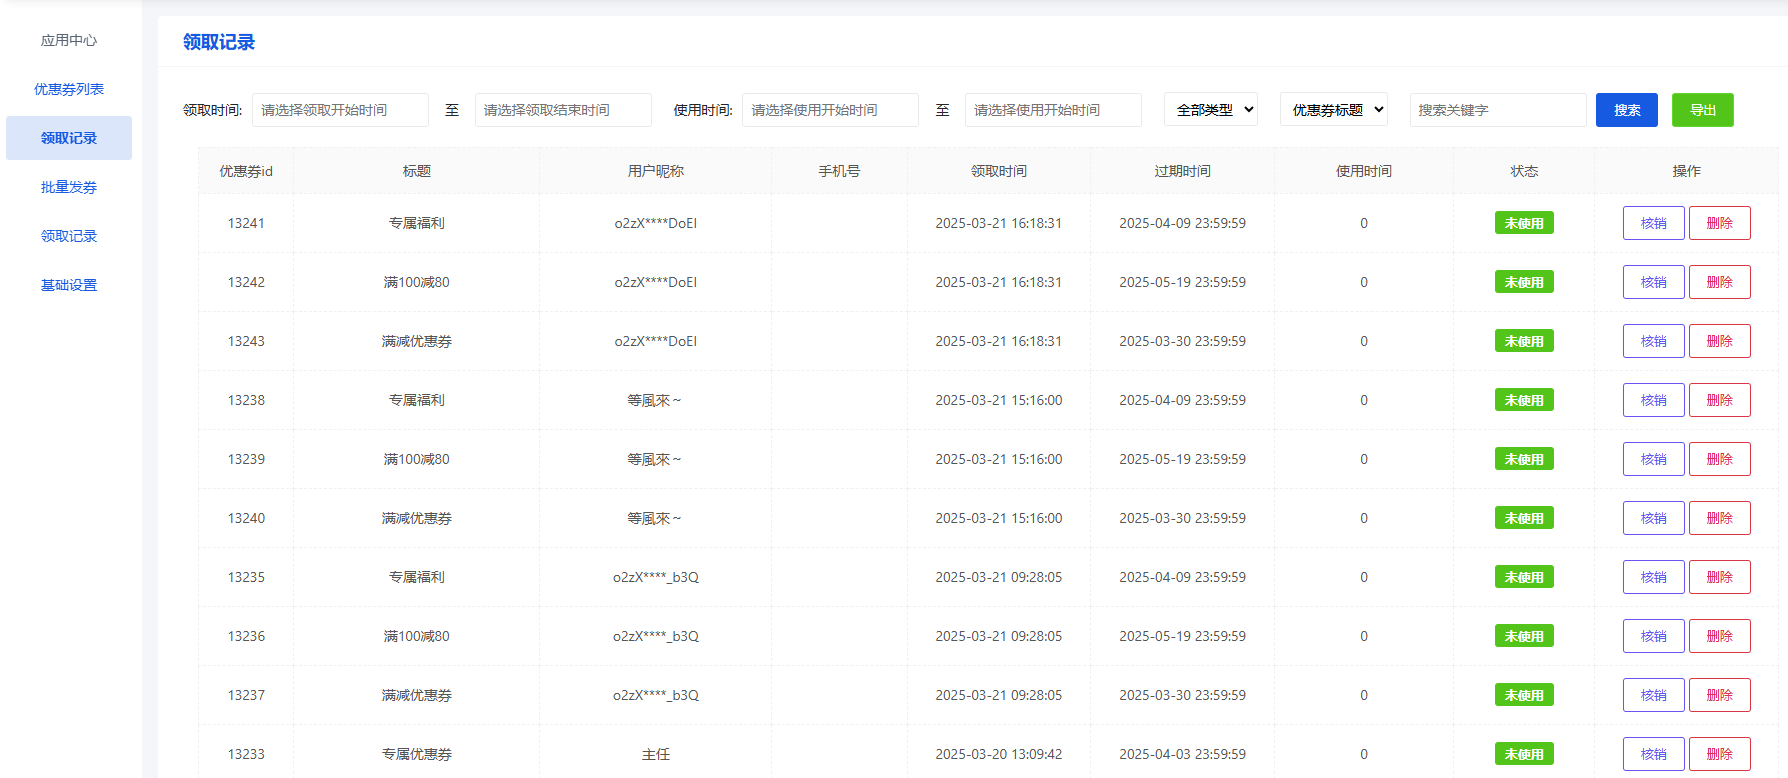This screenshot has width=1788, height=778.
Task: Click 删除 for coupon id 13237
Action: [1719, 695]
